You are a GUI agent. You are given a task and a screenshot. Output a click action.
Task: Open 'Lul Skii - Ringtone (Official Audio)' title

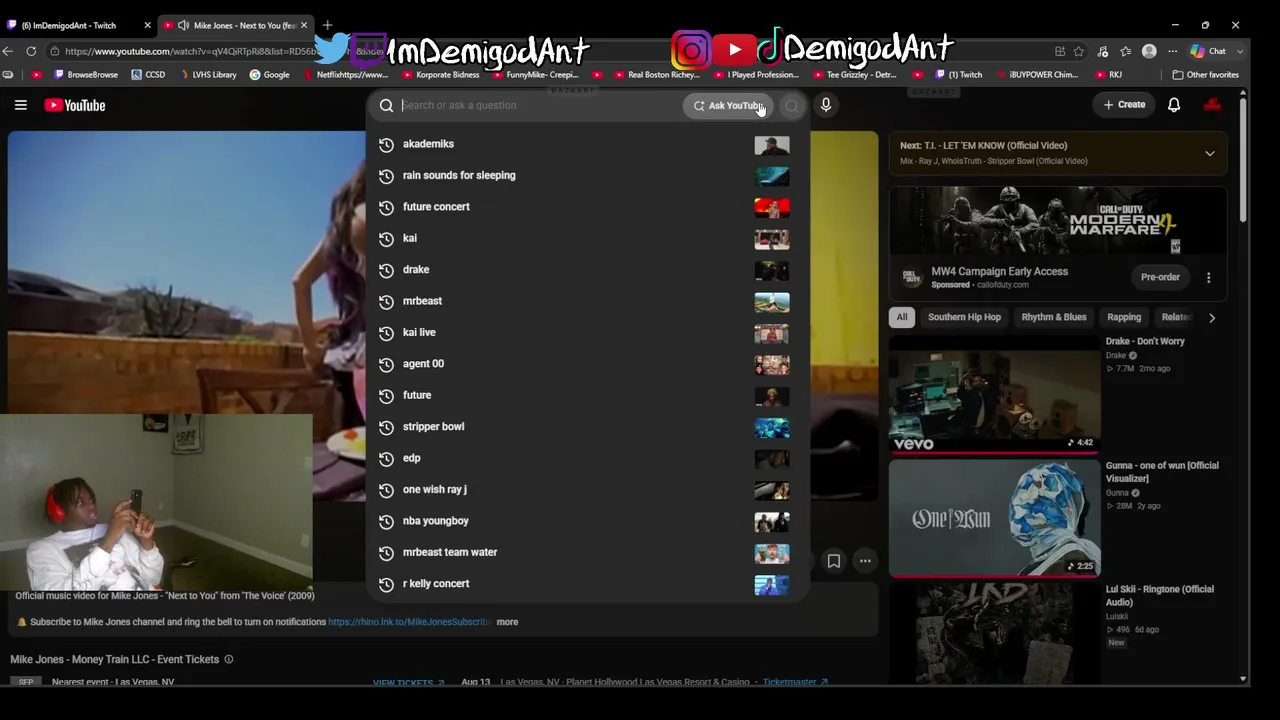pos(1160,596)
